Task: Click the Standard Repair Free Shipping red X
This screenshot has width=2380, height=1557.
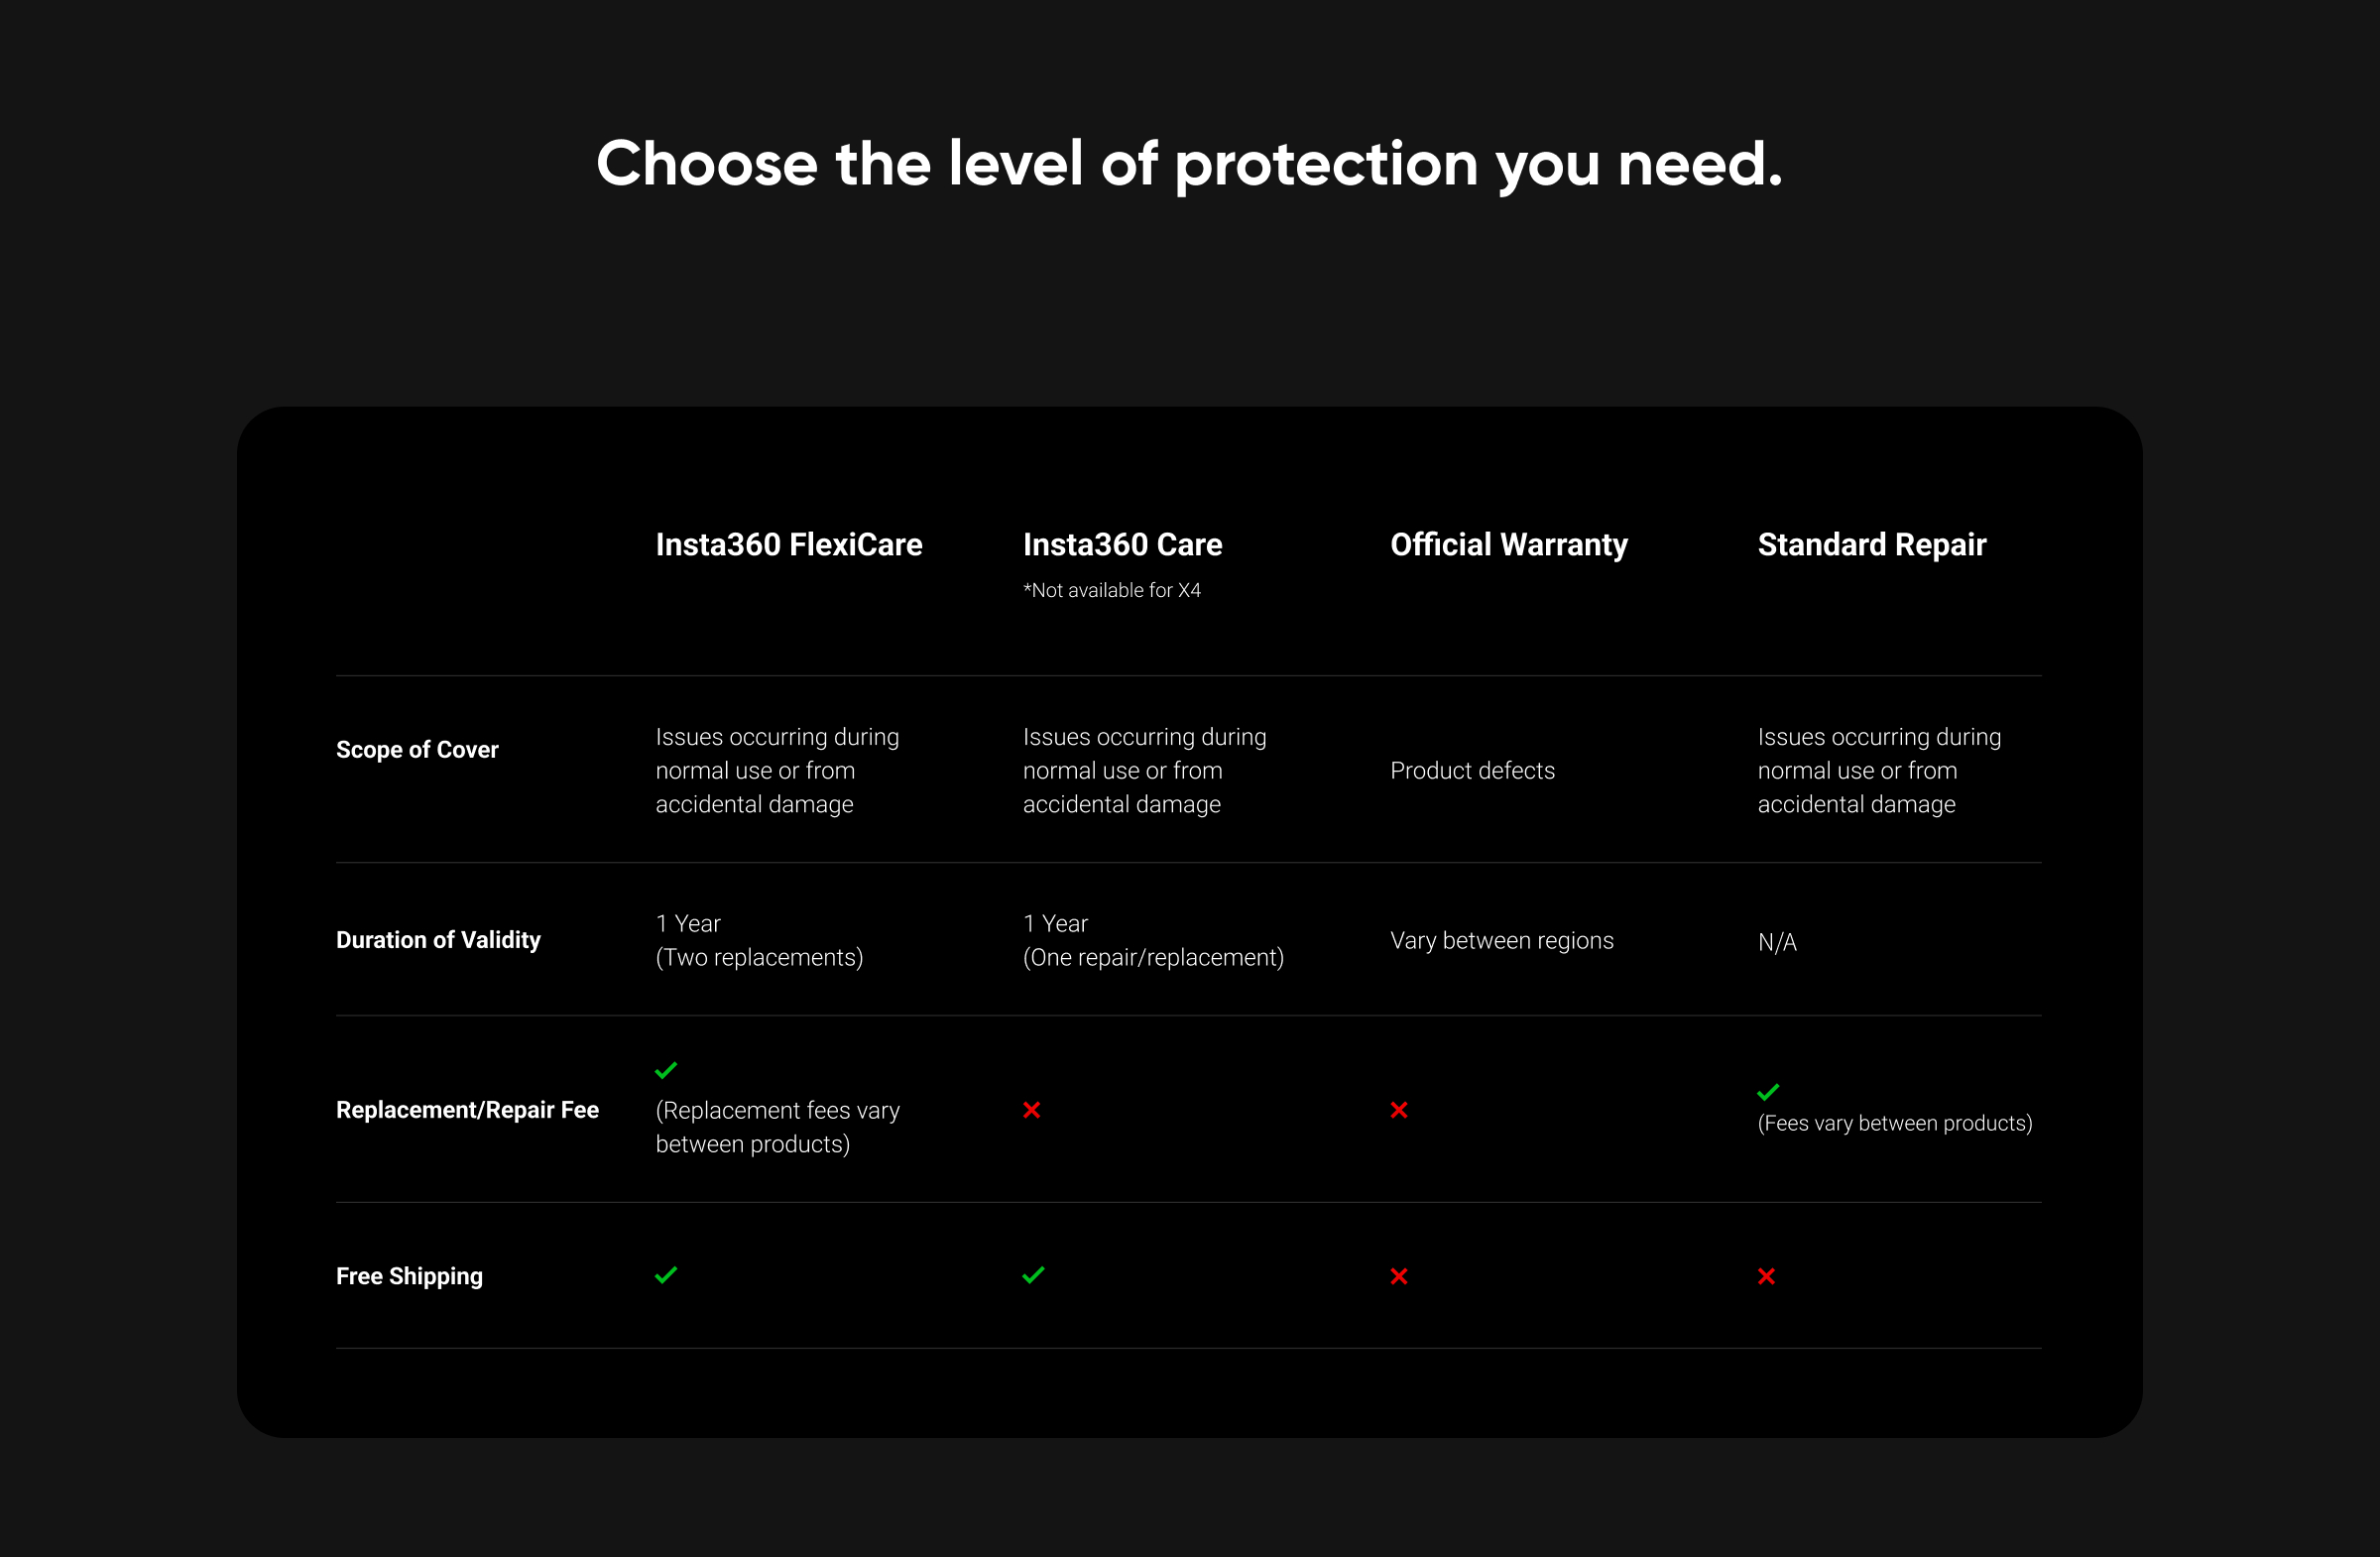Action: coord(1766,1276)
